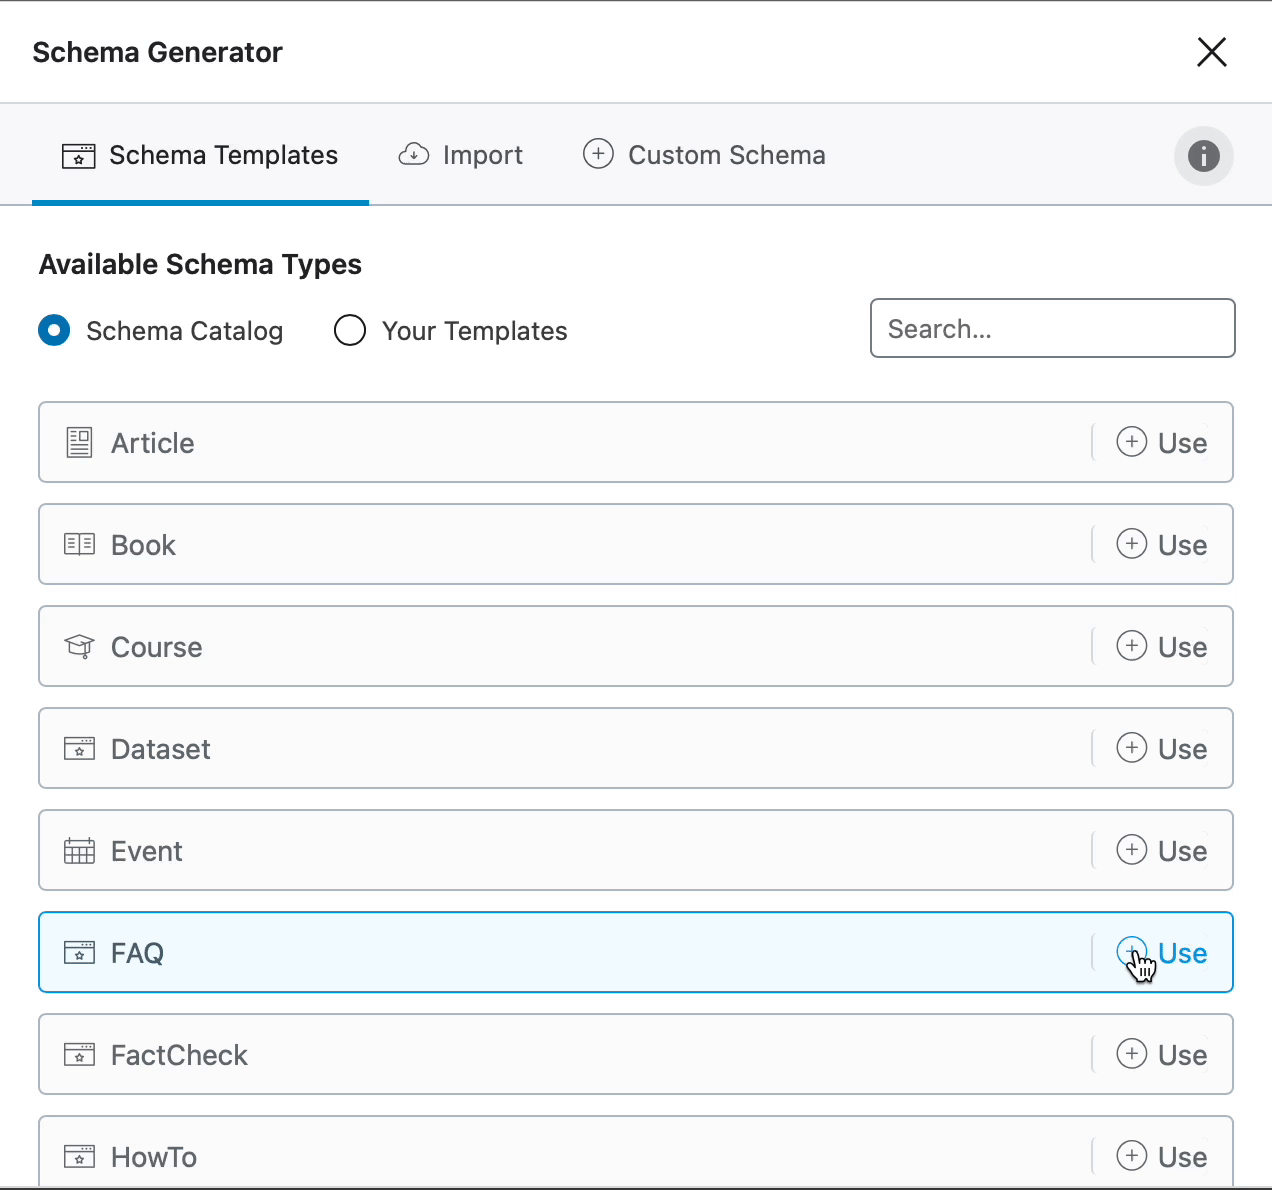The height and width of the screenshot is (1190, 1272).
Task: Click the Dataset schema icon
Action: coord(79,748)
